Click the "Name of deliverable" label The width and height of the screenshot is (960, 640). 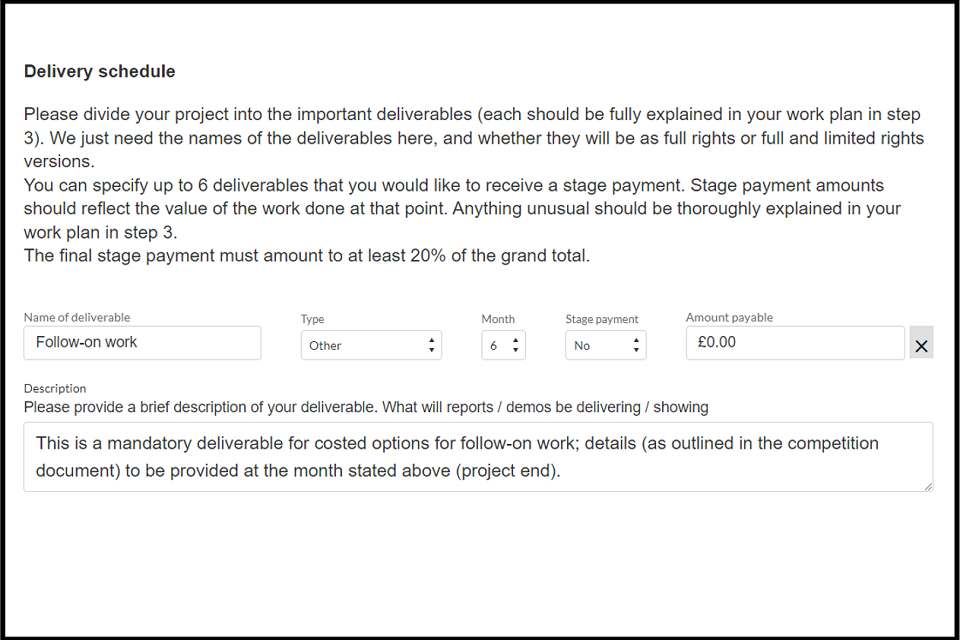77,317
